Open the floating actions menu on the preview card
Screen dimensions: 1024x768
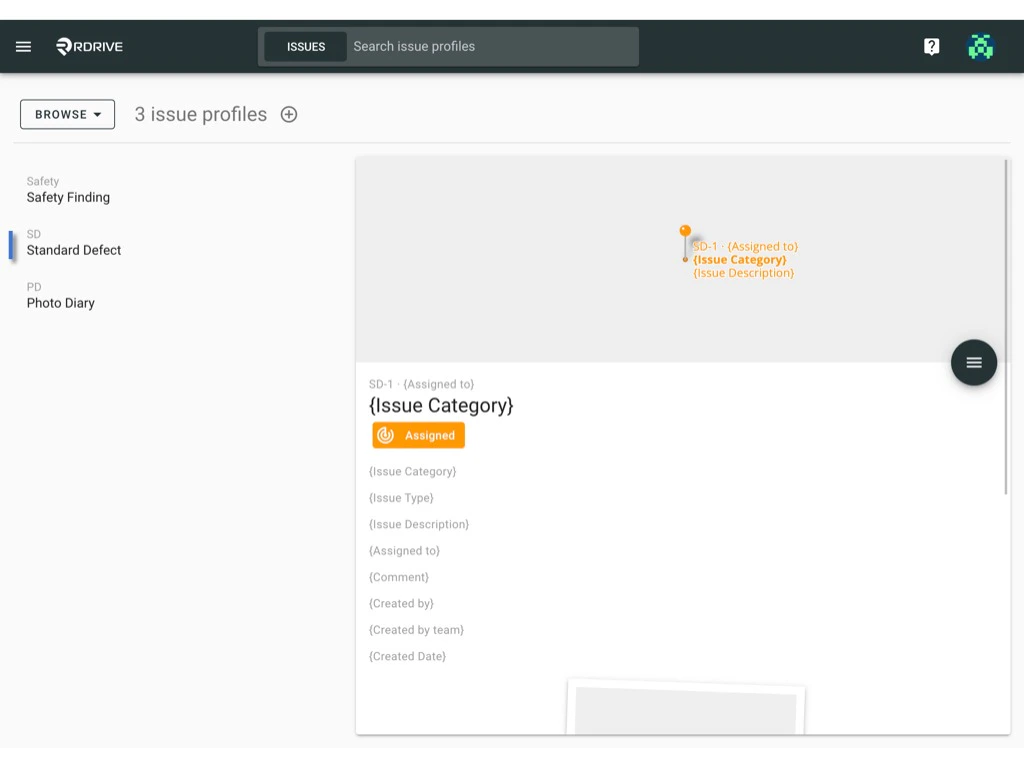973,362
